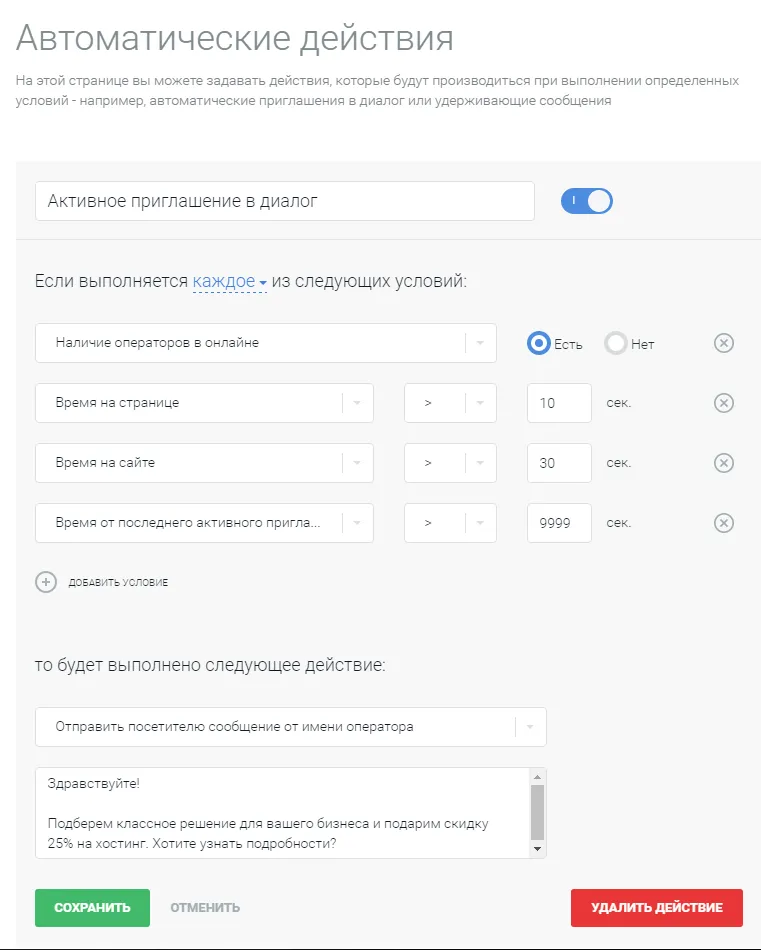Click the green 'Сохранить' button

click(92, 908)
